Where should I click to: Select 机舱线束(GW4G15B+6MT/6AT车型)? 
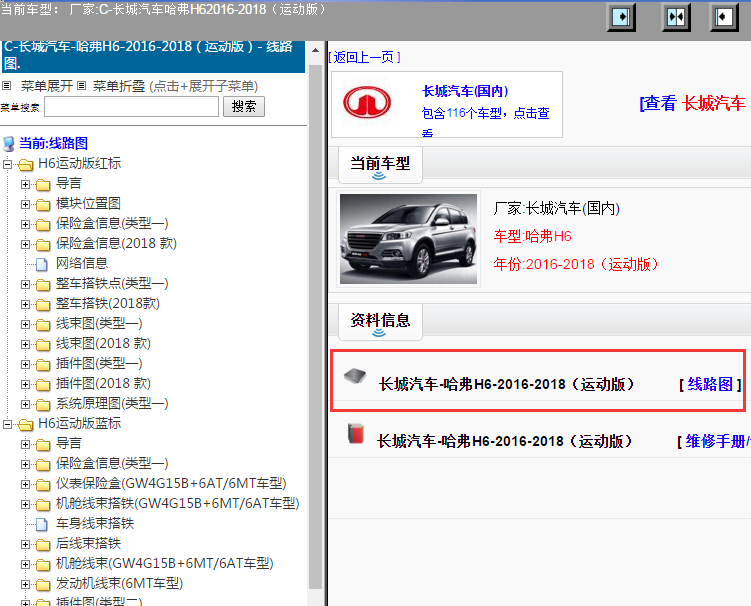[x=165, y=563]
